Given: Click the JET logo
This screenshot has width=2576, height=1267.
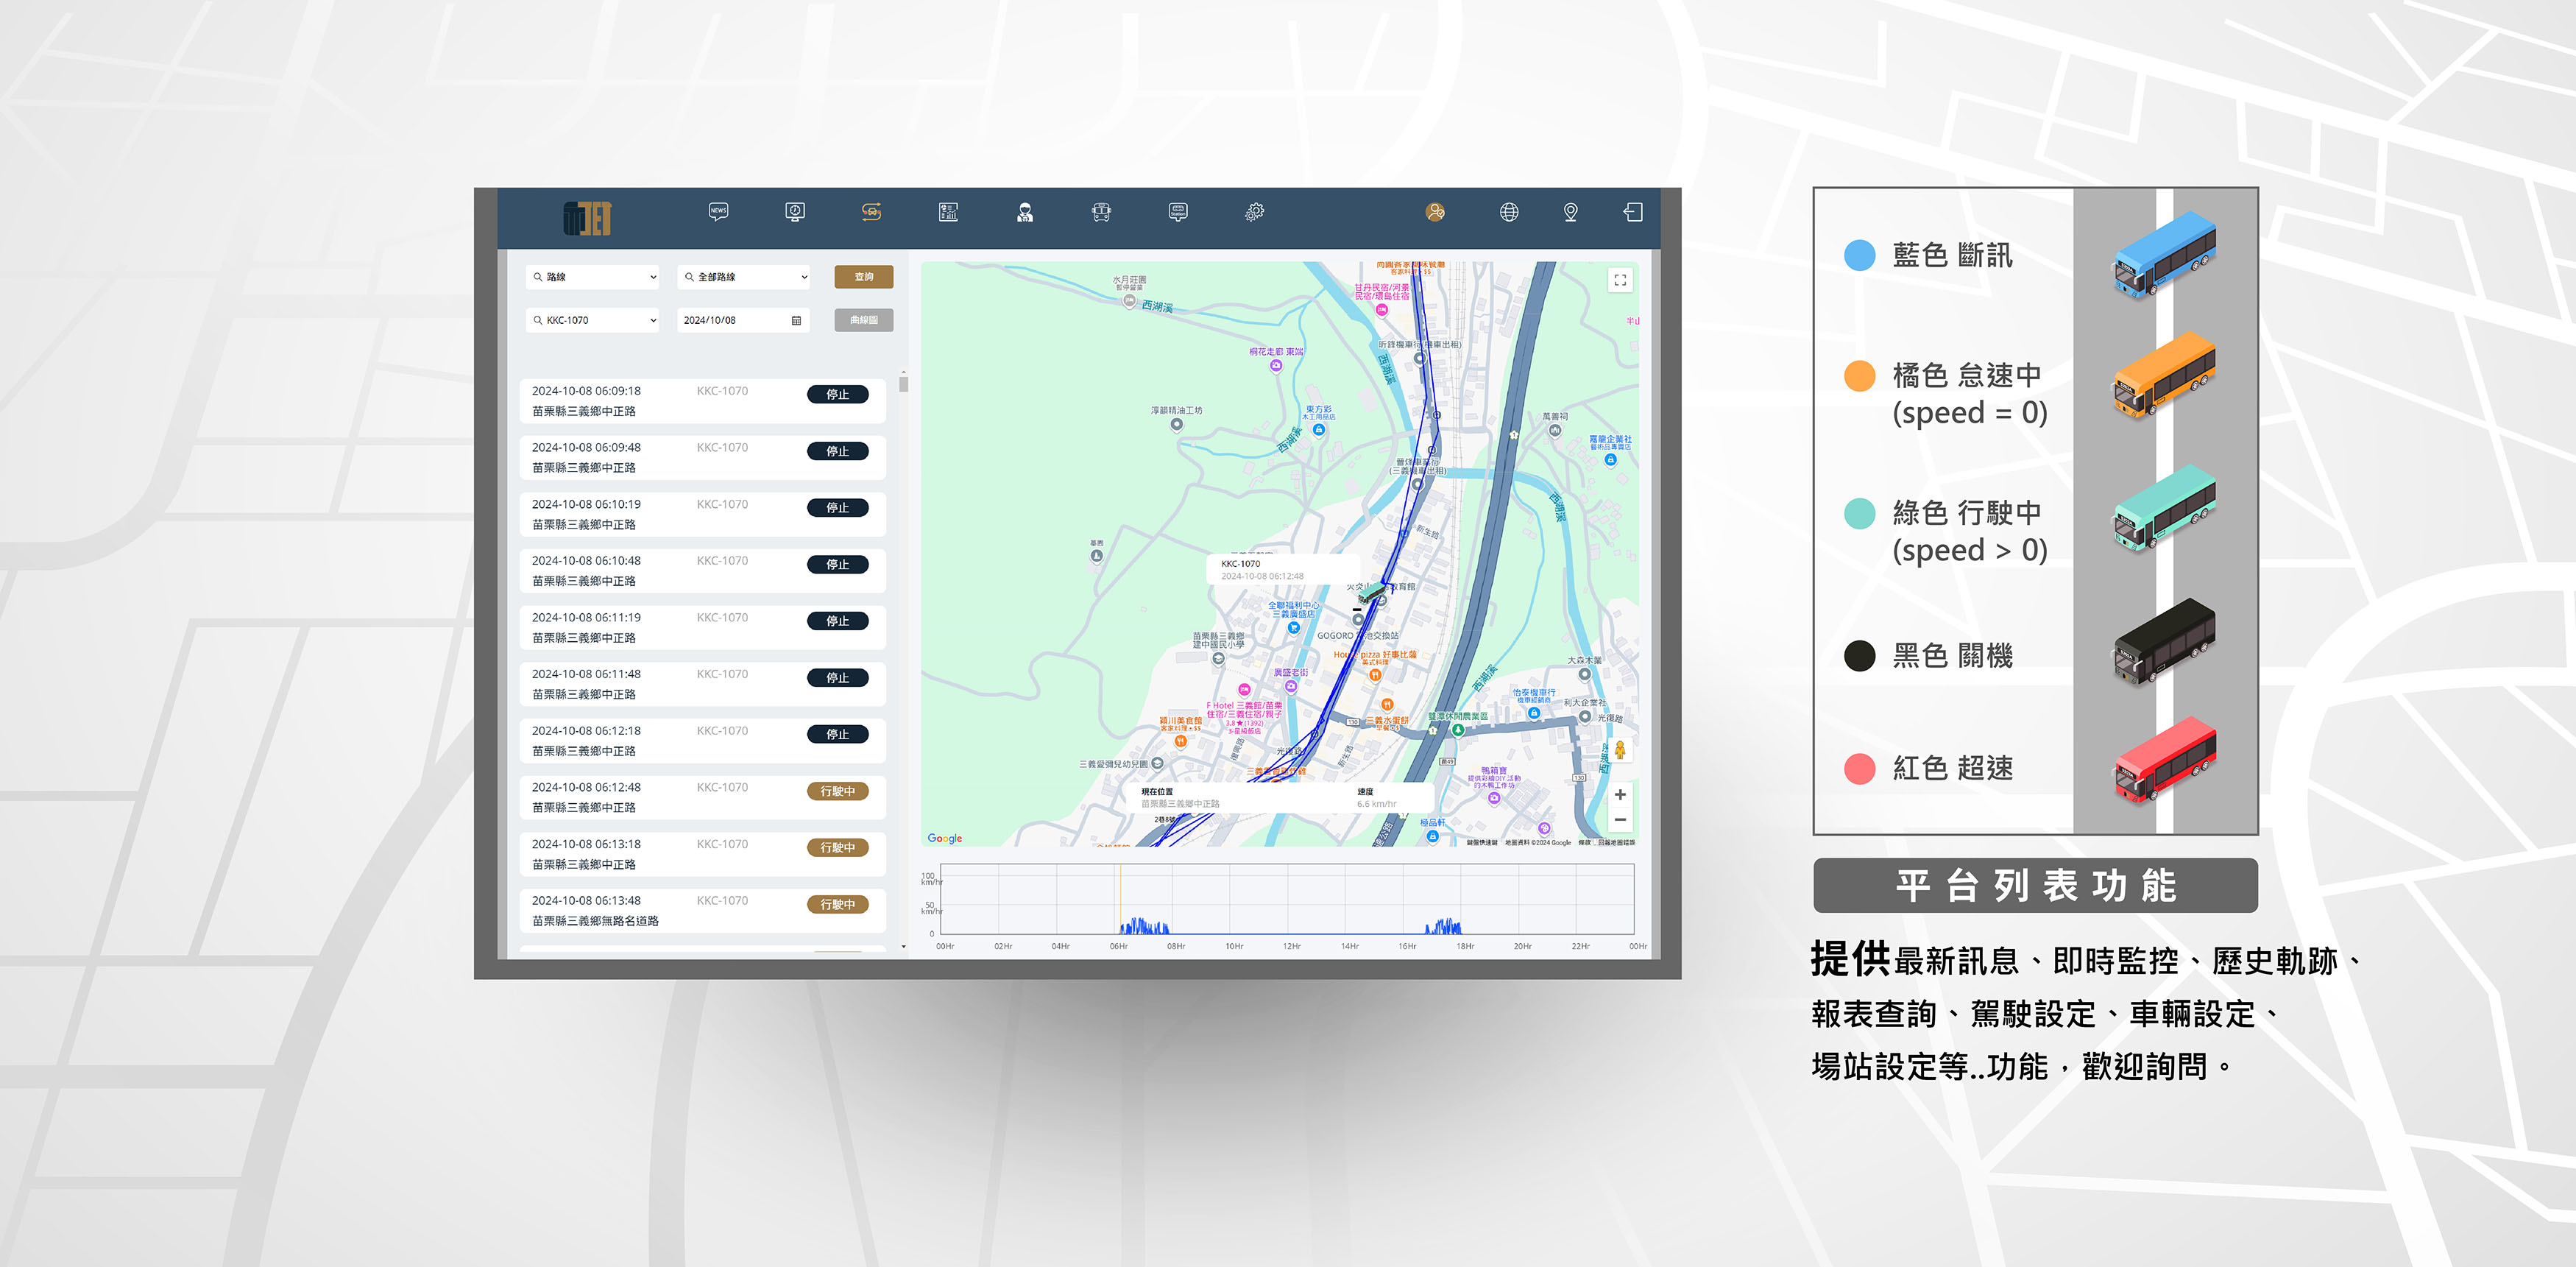Looking at the screenshot, I should click(588, 218).
